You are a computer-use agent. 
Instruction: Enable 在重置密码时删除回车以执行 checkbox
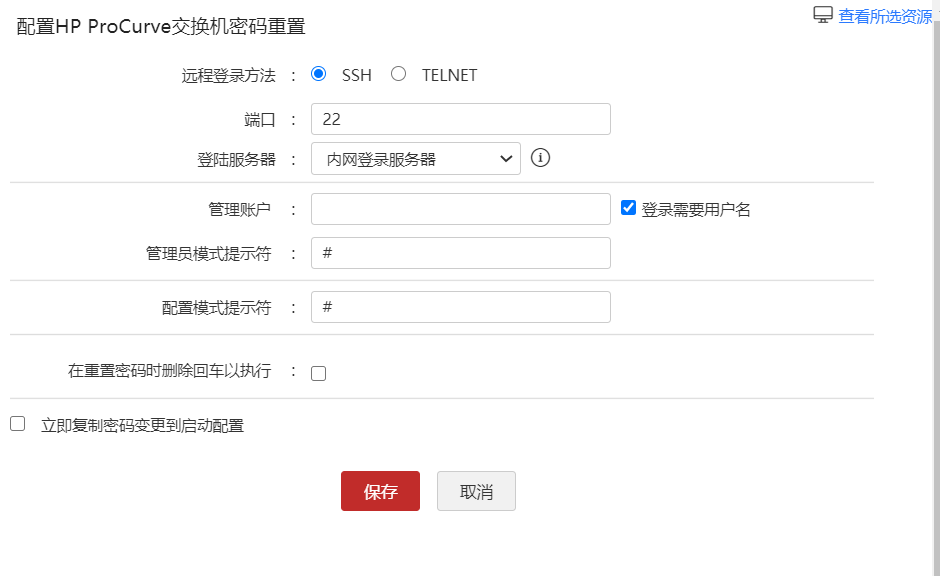319,373
